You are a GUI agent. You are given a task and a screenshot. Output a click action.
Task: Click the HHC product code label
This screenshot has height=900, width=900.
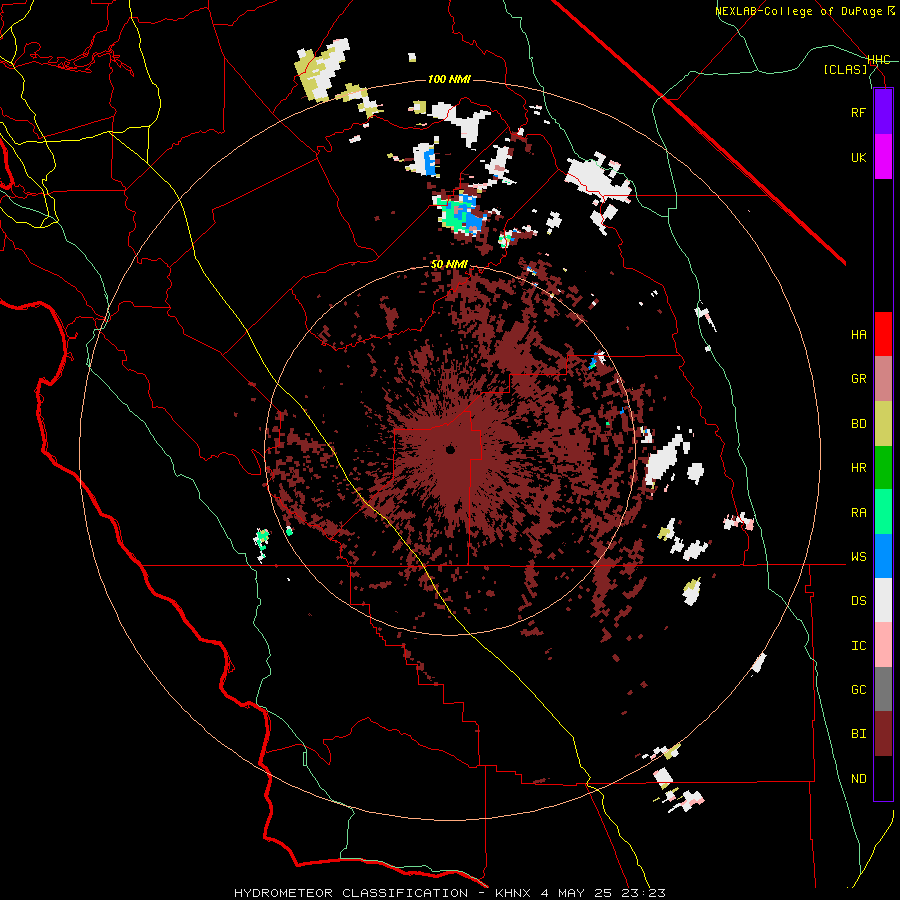[879, 60]
